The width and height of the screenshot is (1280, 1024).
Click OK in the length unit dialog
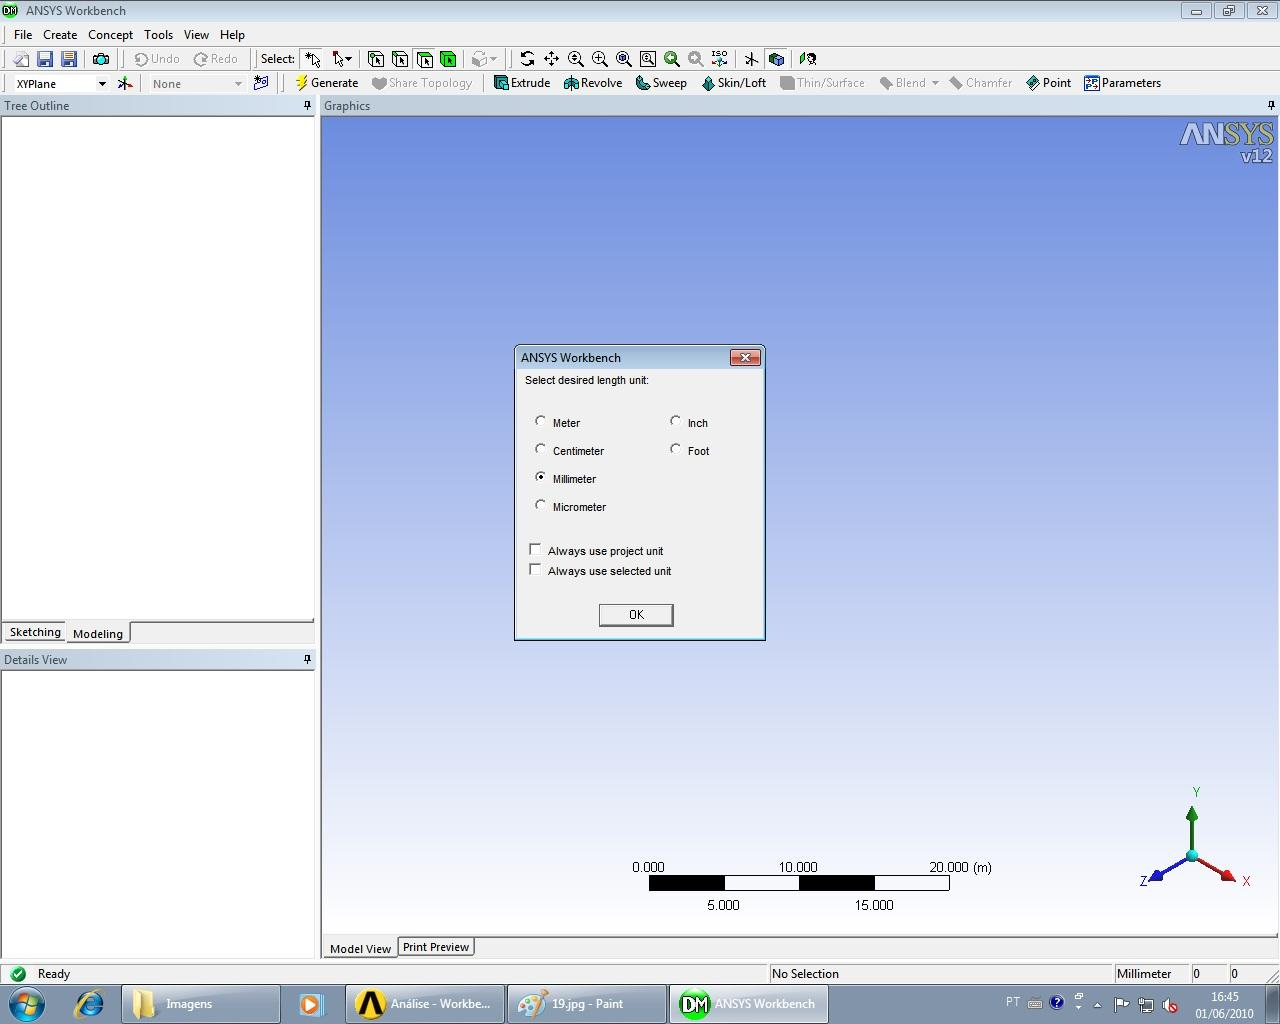[636, 615]
